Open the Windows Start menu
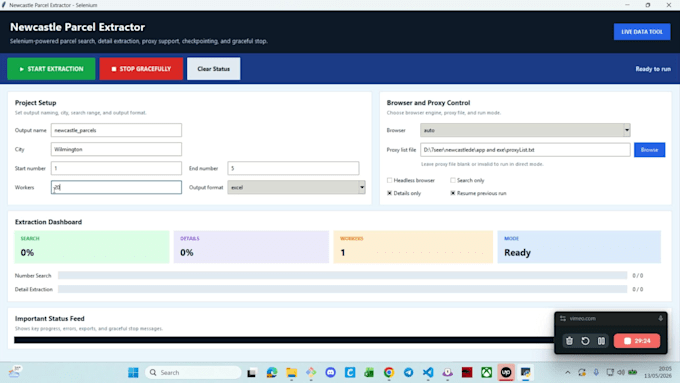The image size is (680, 383). pos(133,373)
